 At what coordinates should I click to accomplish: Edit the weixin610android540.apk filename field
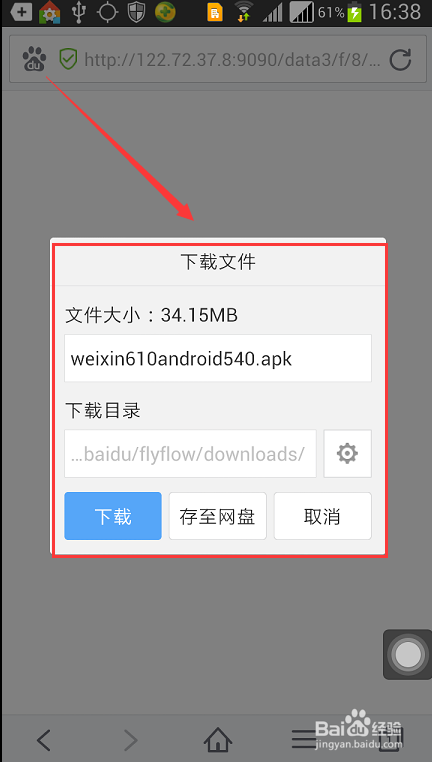point(218,358)
